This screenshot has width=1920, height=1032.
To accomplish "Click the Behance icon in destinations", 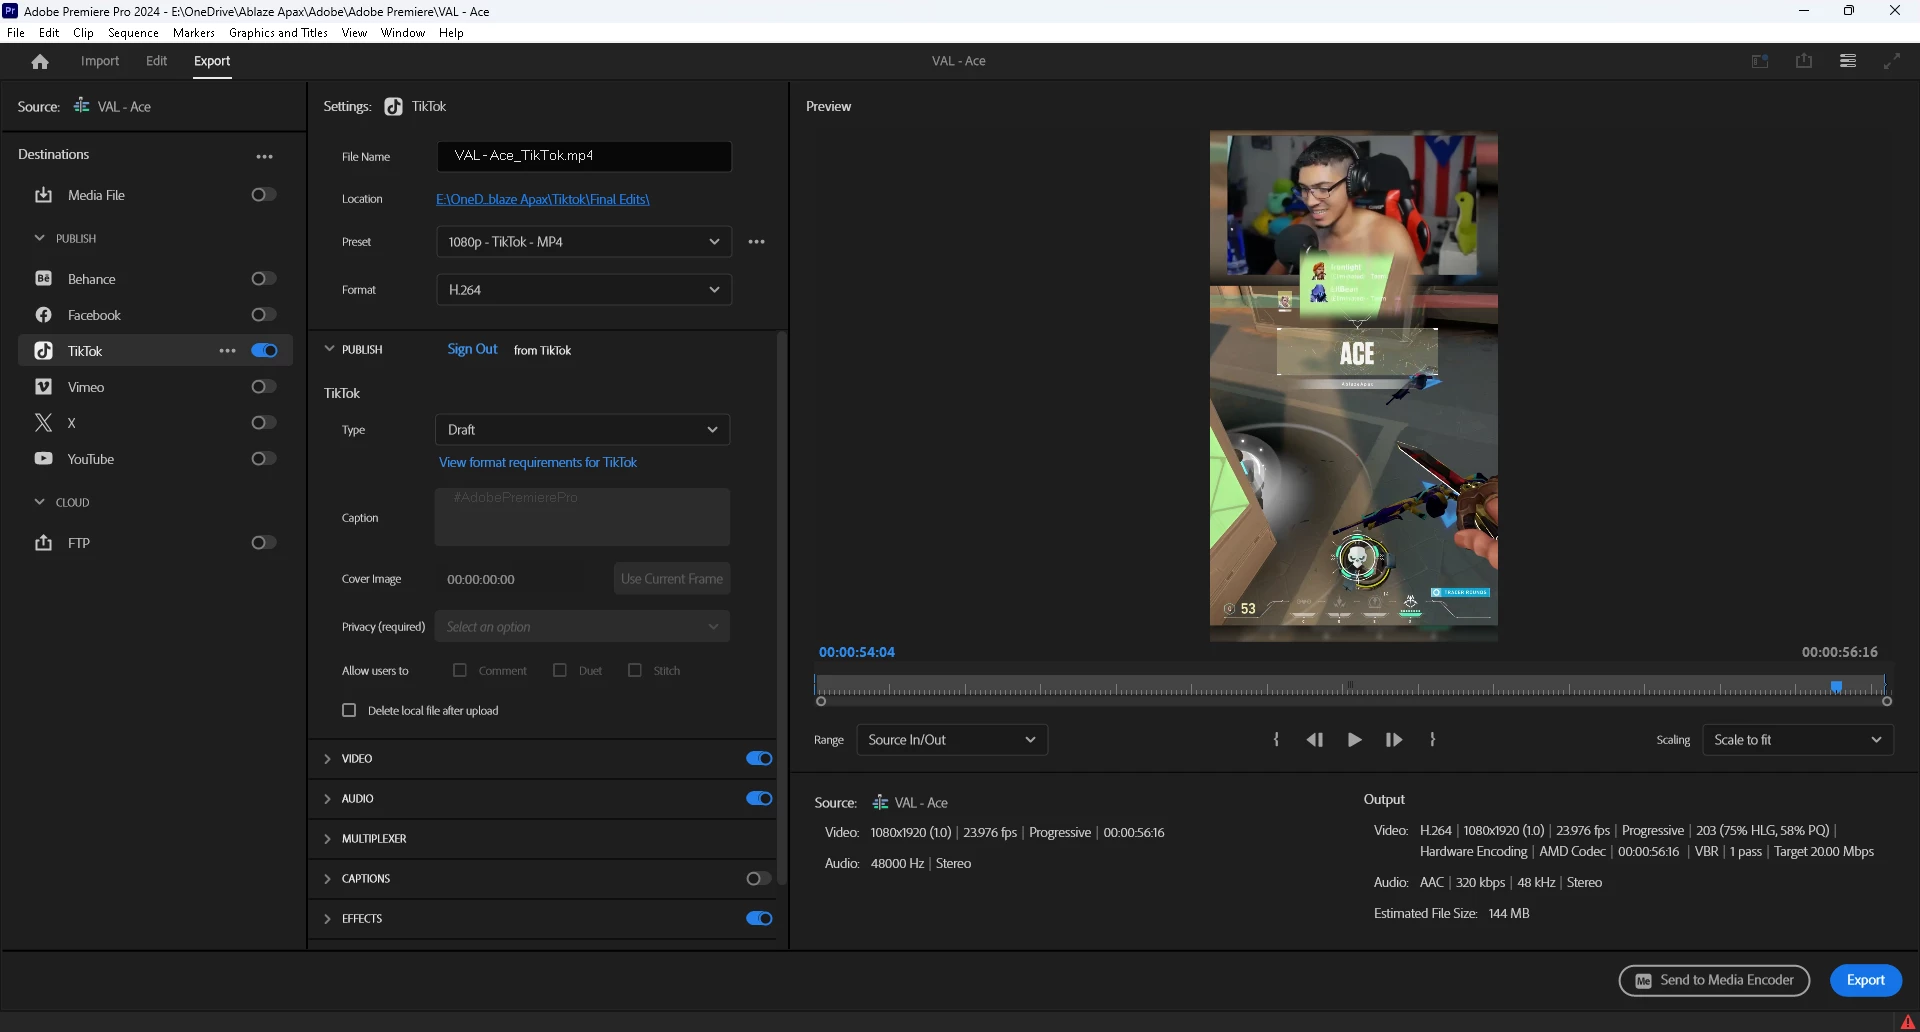I will pyautogui.click(x=43, y=279).
